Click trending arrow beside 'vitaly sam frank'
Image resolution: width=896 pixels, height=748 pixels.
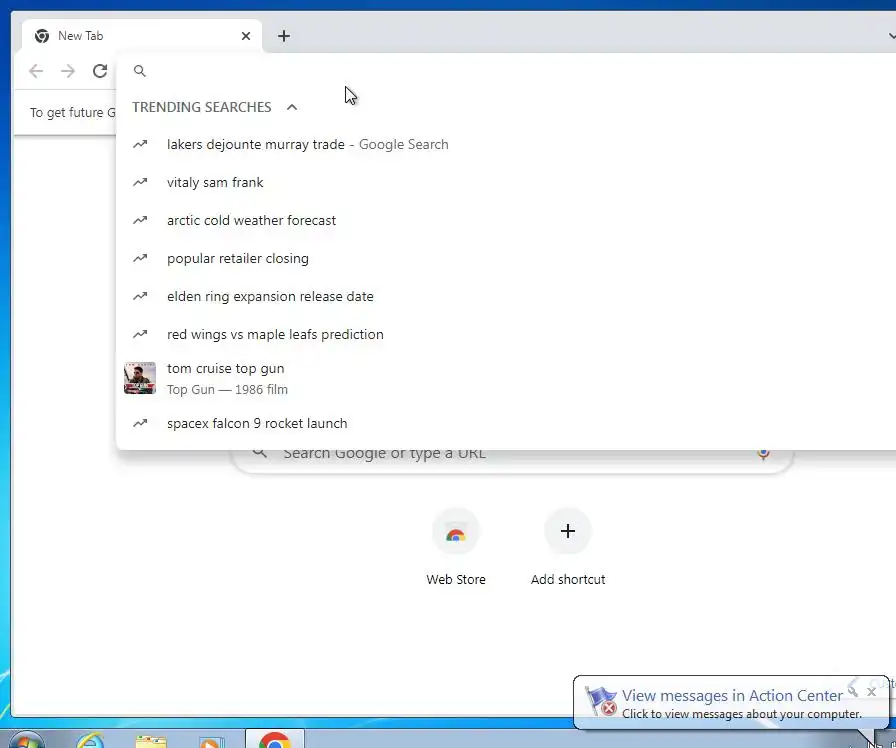click(140, 182)
